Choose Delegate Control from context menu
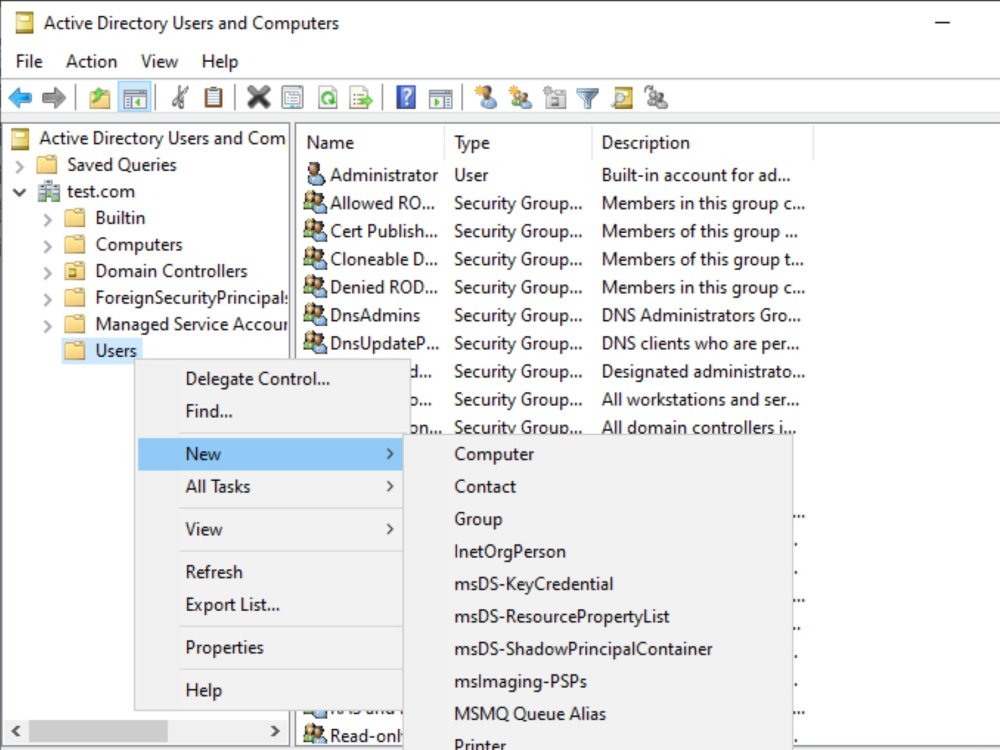The height and width of the screenshot is (750, 1000). [270, 379]
